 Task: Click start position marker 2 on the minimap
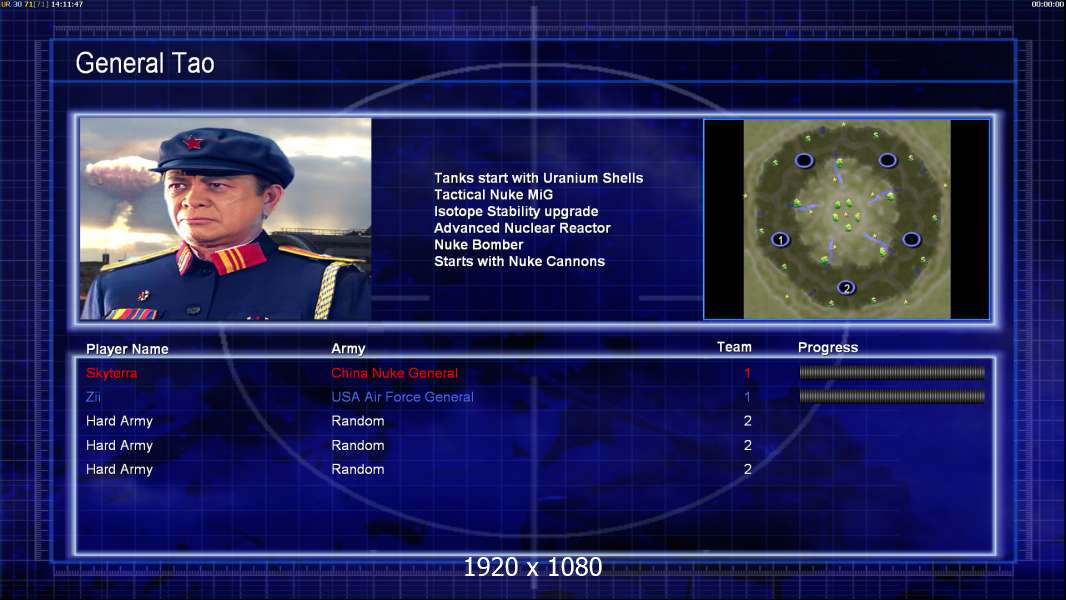(846, 287)
